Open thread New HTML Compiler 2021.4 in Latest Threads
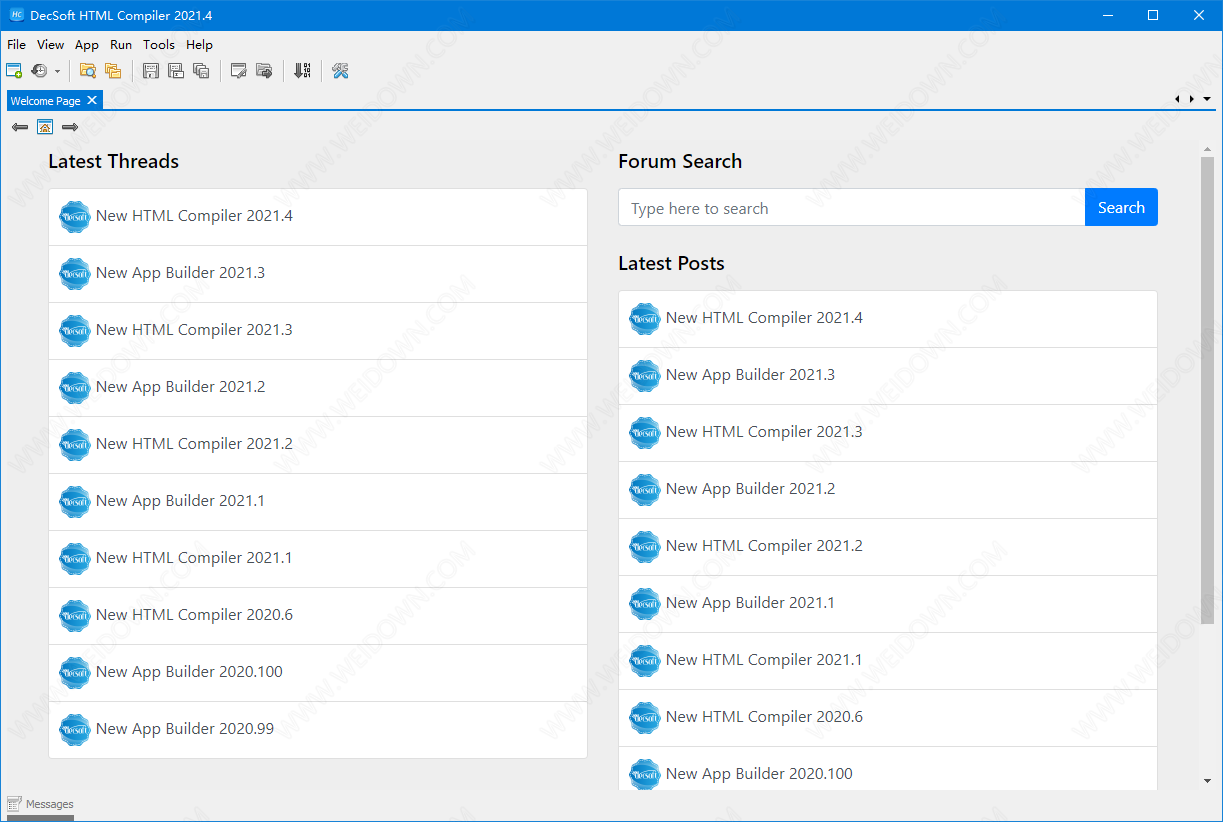1223x822 pixels. 318,217
